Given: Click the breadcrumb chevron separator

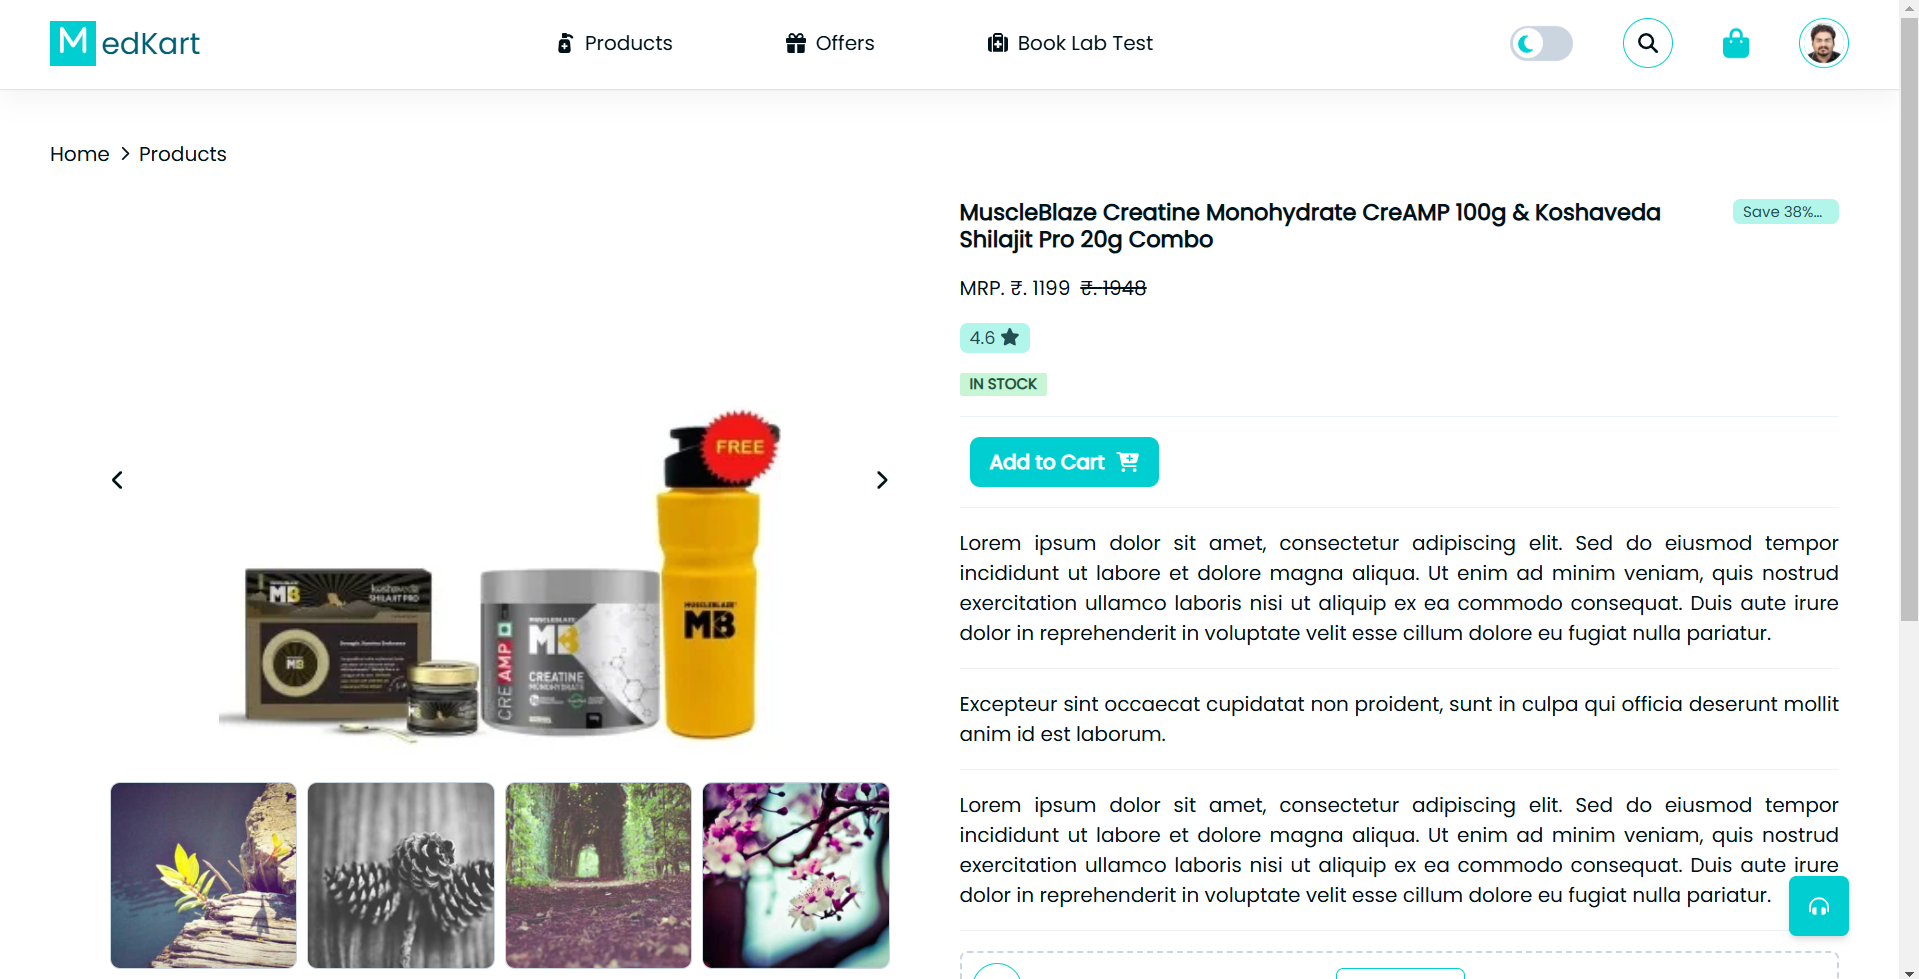Looking at the screenshot, I should click(125, 154).
